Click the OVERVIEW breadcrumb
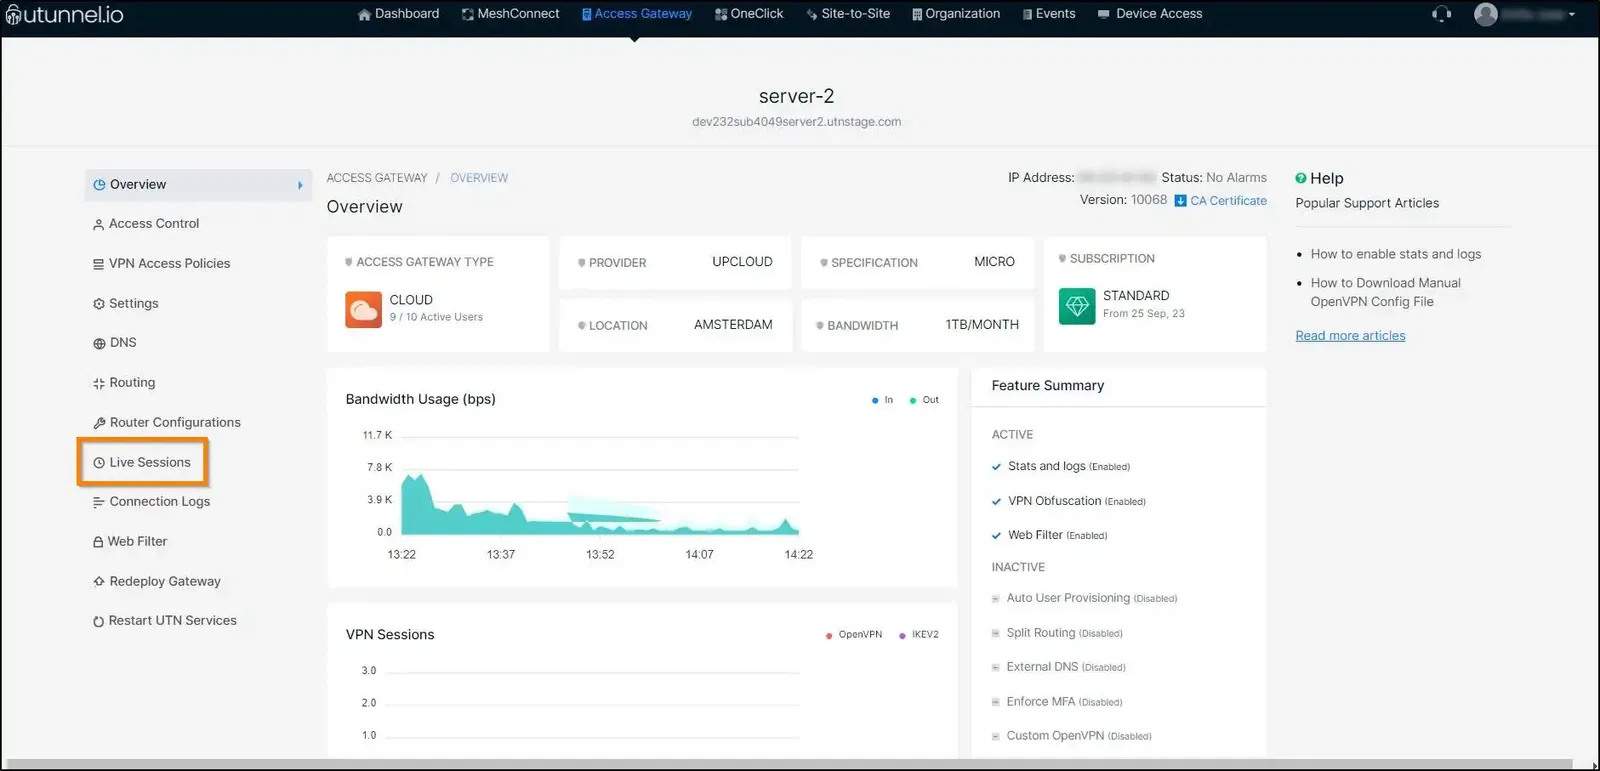1600x771 pixels. [479, 178]
